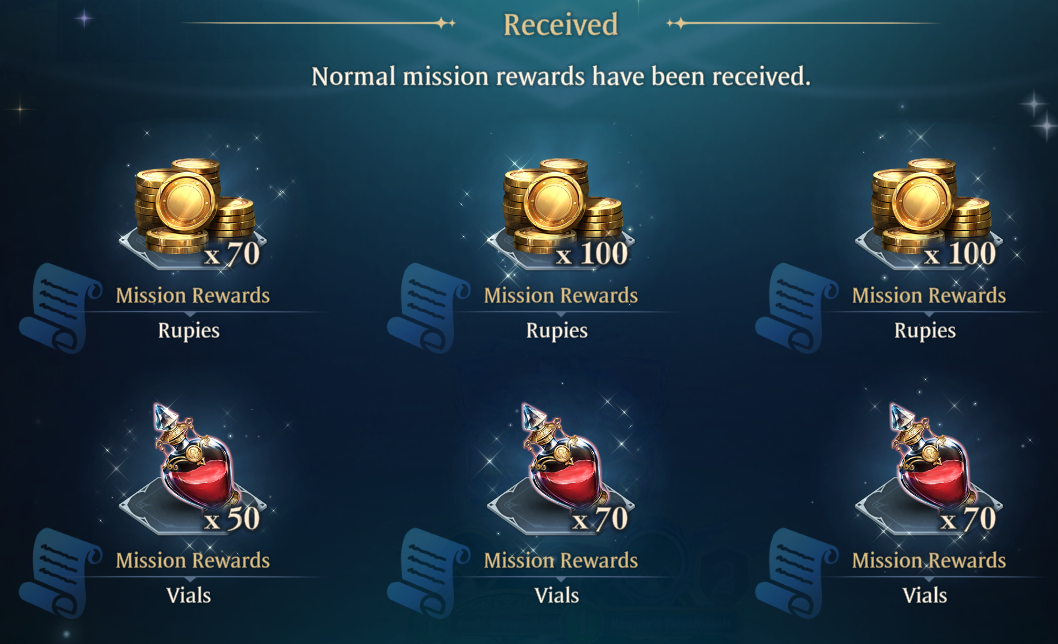
Task: Click the x 100 quantity on middle Rupies
Action: [592, 254]
